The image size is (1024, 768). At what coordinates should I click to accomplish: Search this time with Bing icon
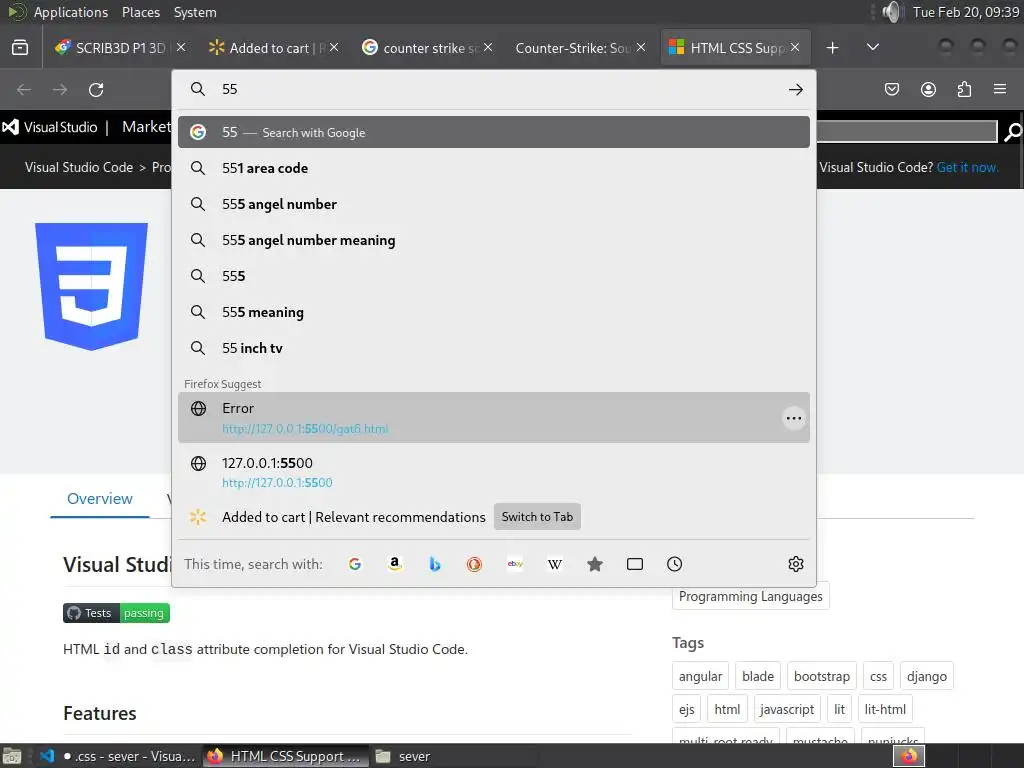tap(434, 564)
